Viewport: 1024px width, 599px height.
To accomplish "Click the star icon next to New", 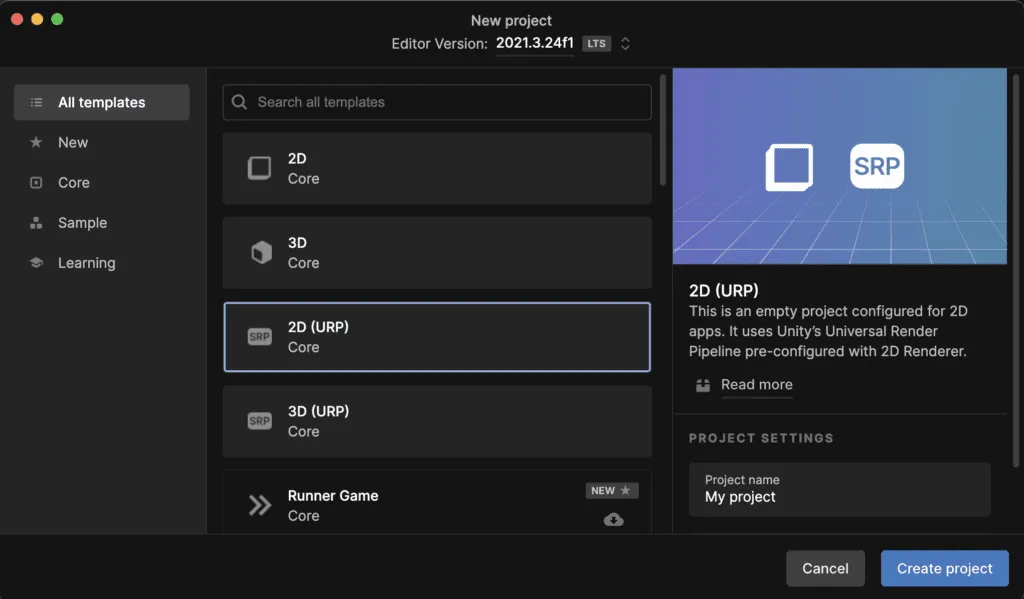I will coord(36,142).
